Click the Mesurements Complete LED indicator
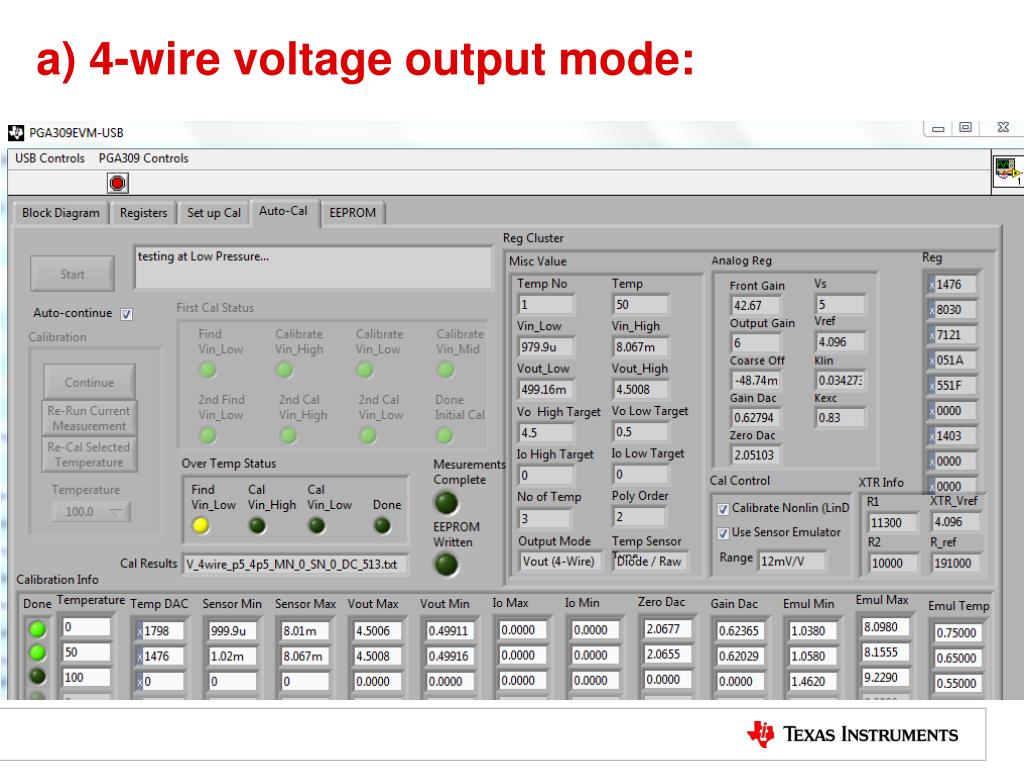 pos(447,503)
